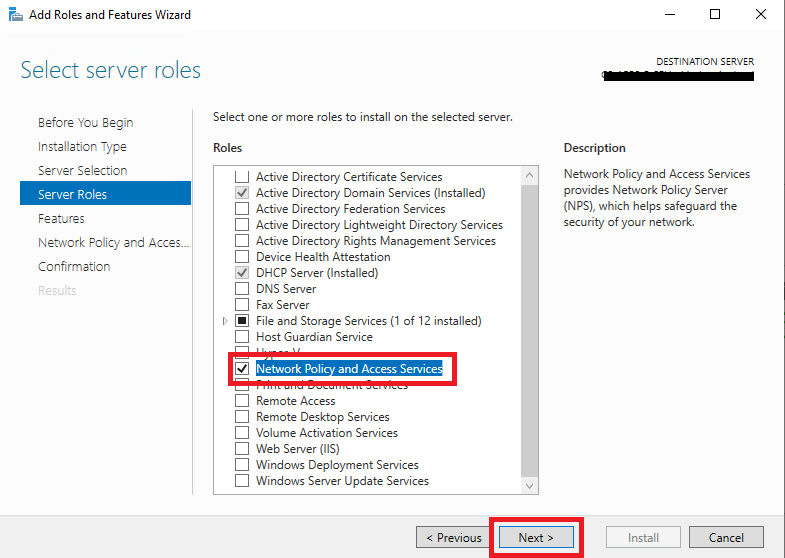Open the Installation Type step
This screenshot has width=785, height=558.
coord(82,147)
